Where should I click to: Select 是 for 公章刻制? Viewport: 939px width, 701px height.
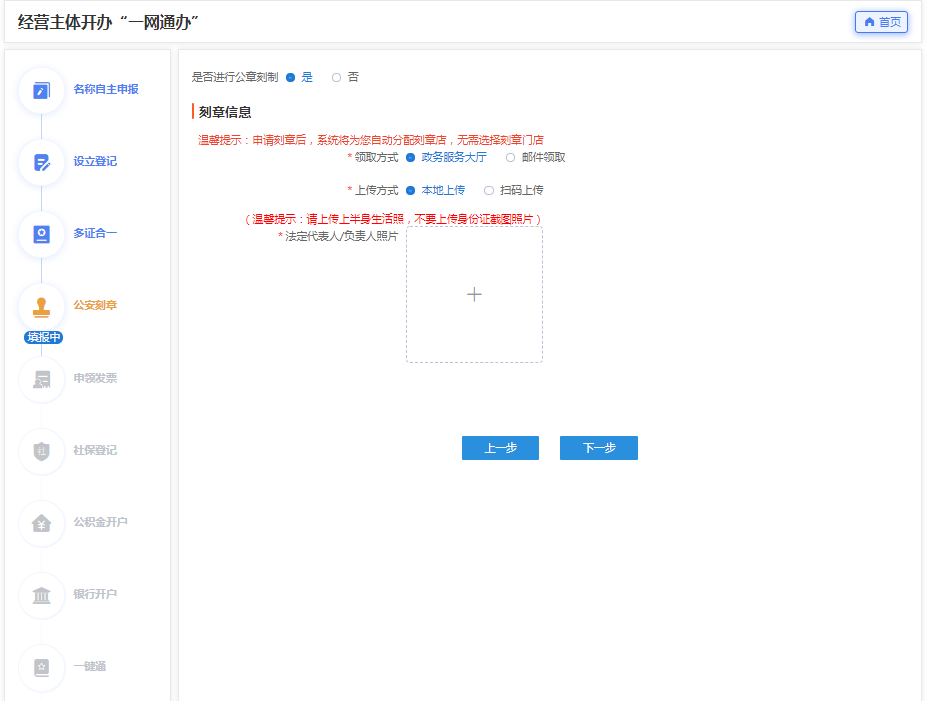pyautogui.click(x=290, y=77)
